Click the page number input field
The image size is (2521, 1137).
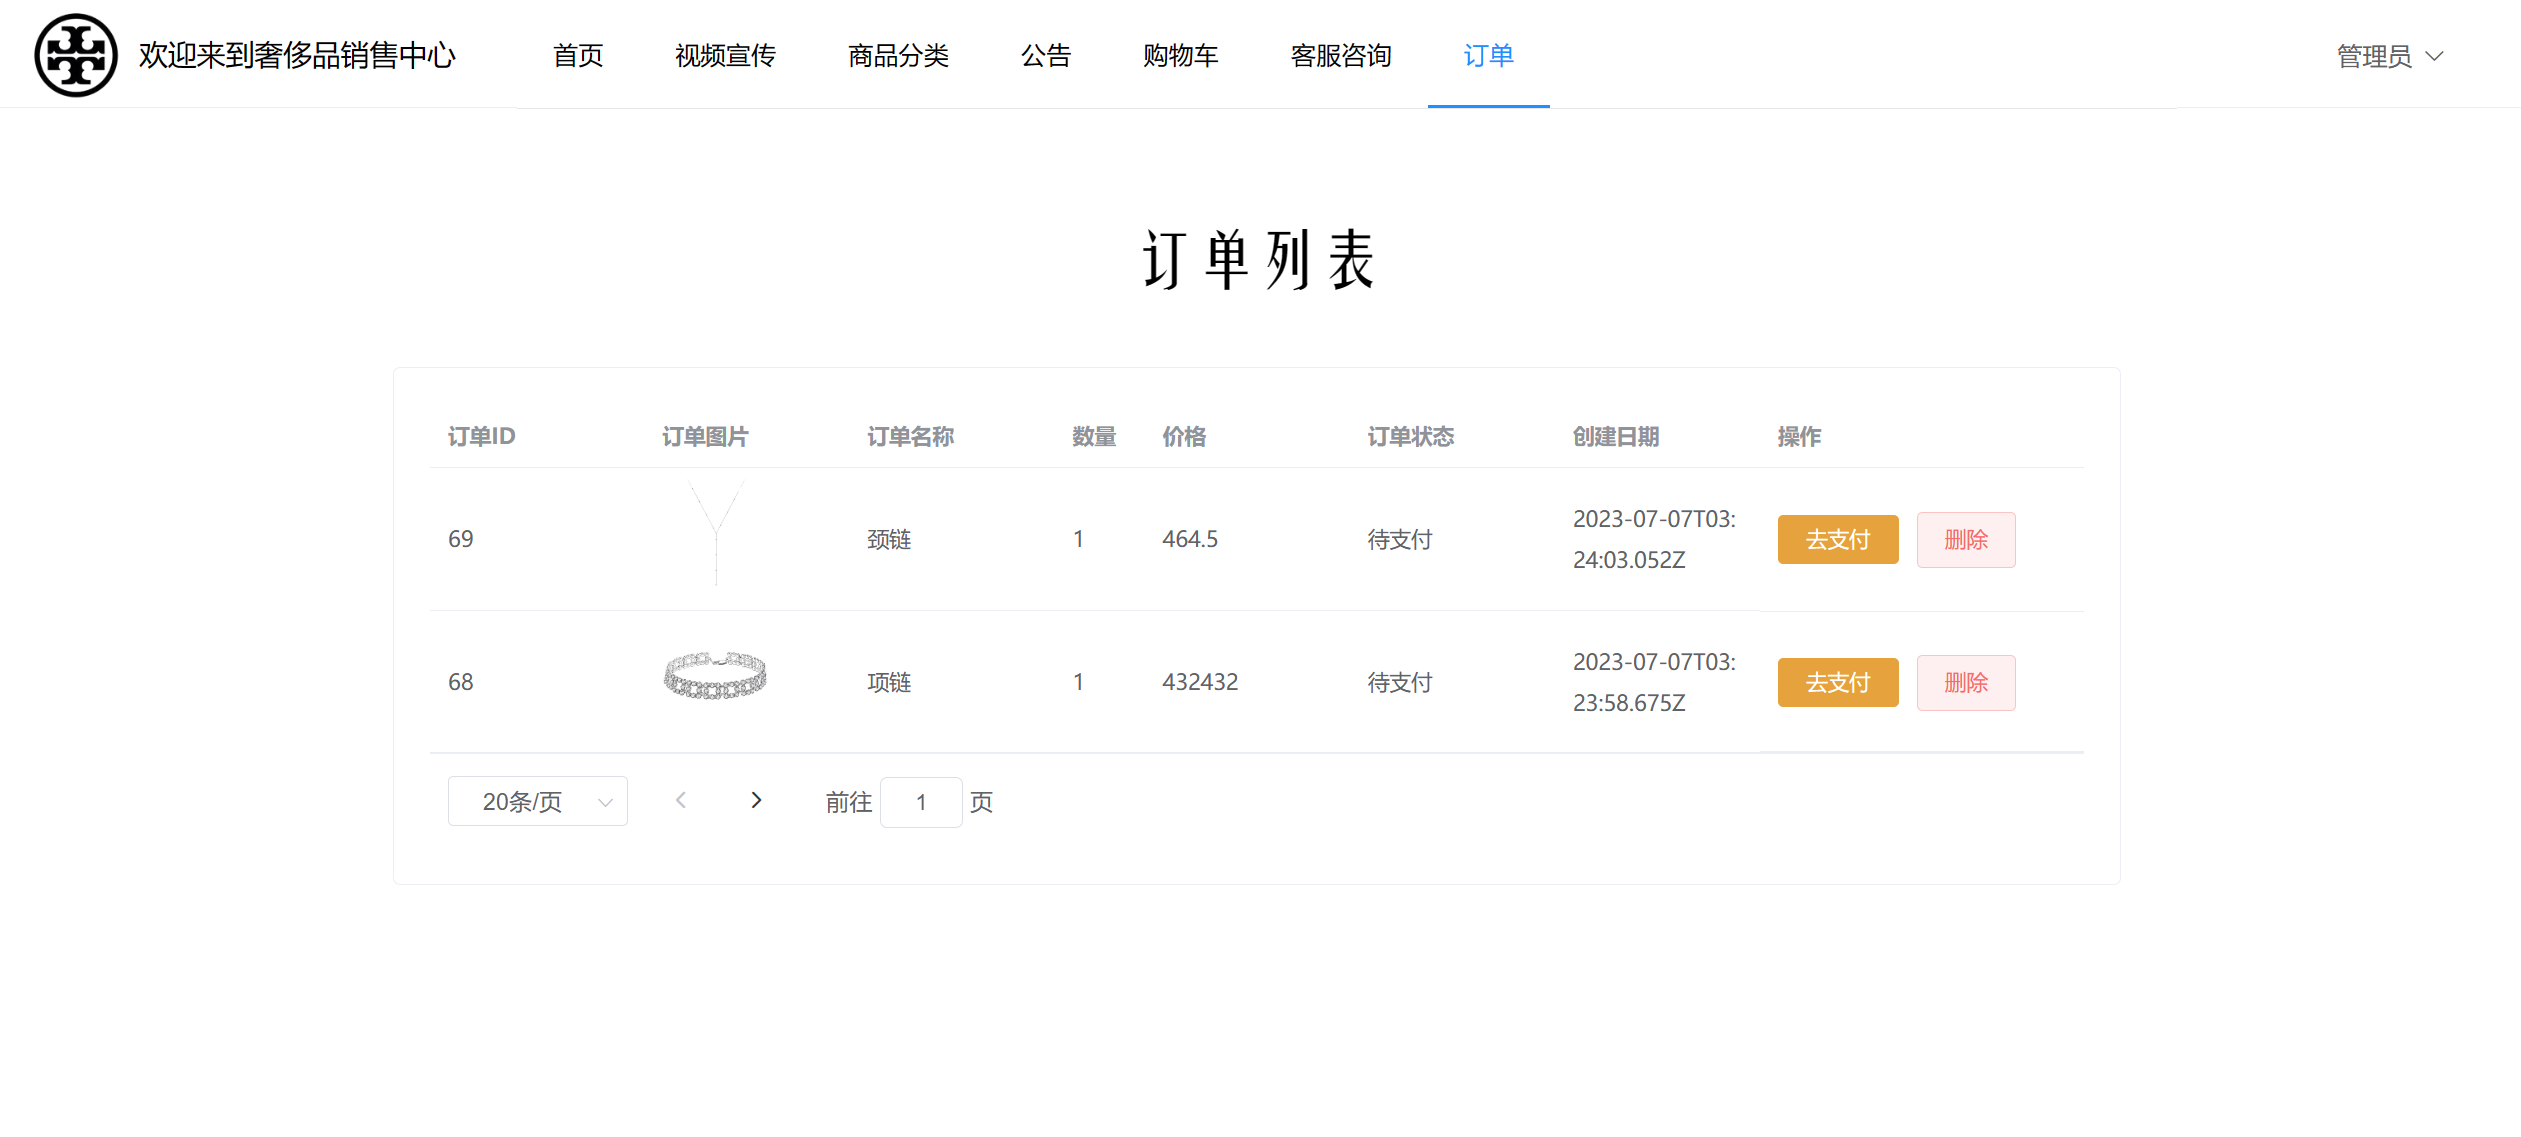coord(921,802)
